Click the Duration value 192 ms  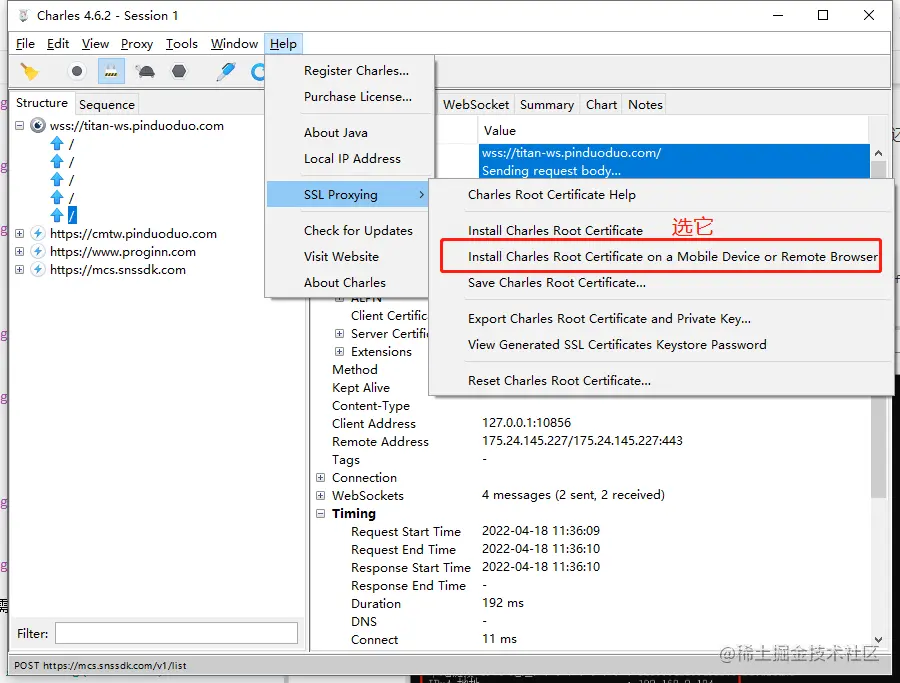tap(503, 603)
